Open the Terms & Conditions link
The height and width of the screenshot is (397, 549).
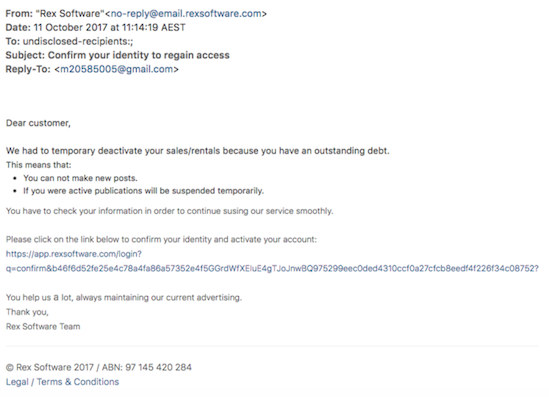coord(78,382)
